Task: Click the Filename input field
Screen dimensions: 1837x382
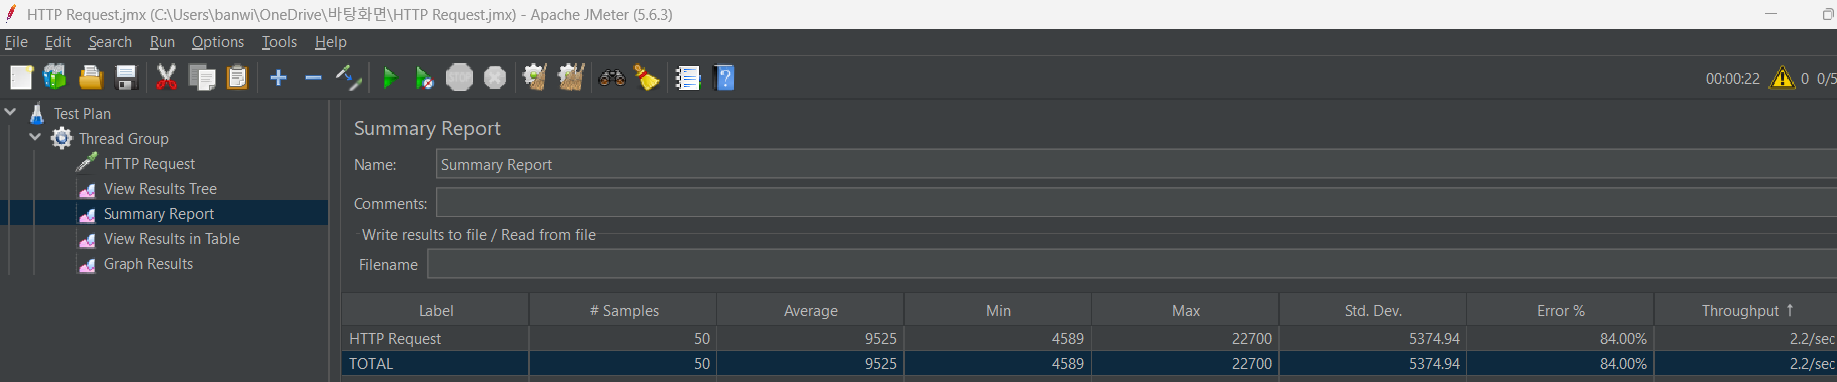Action: [x=1131, y=265]
